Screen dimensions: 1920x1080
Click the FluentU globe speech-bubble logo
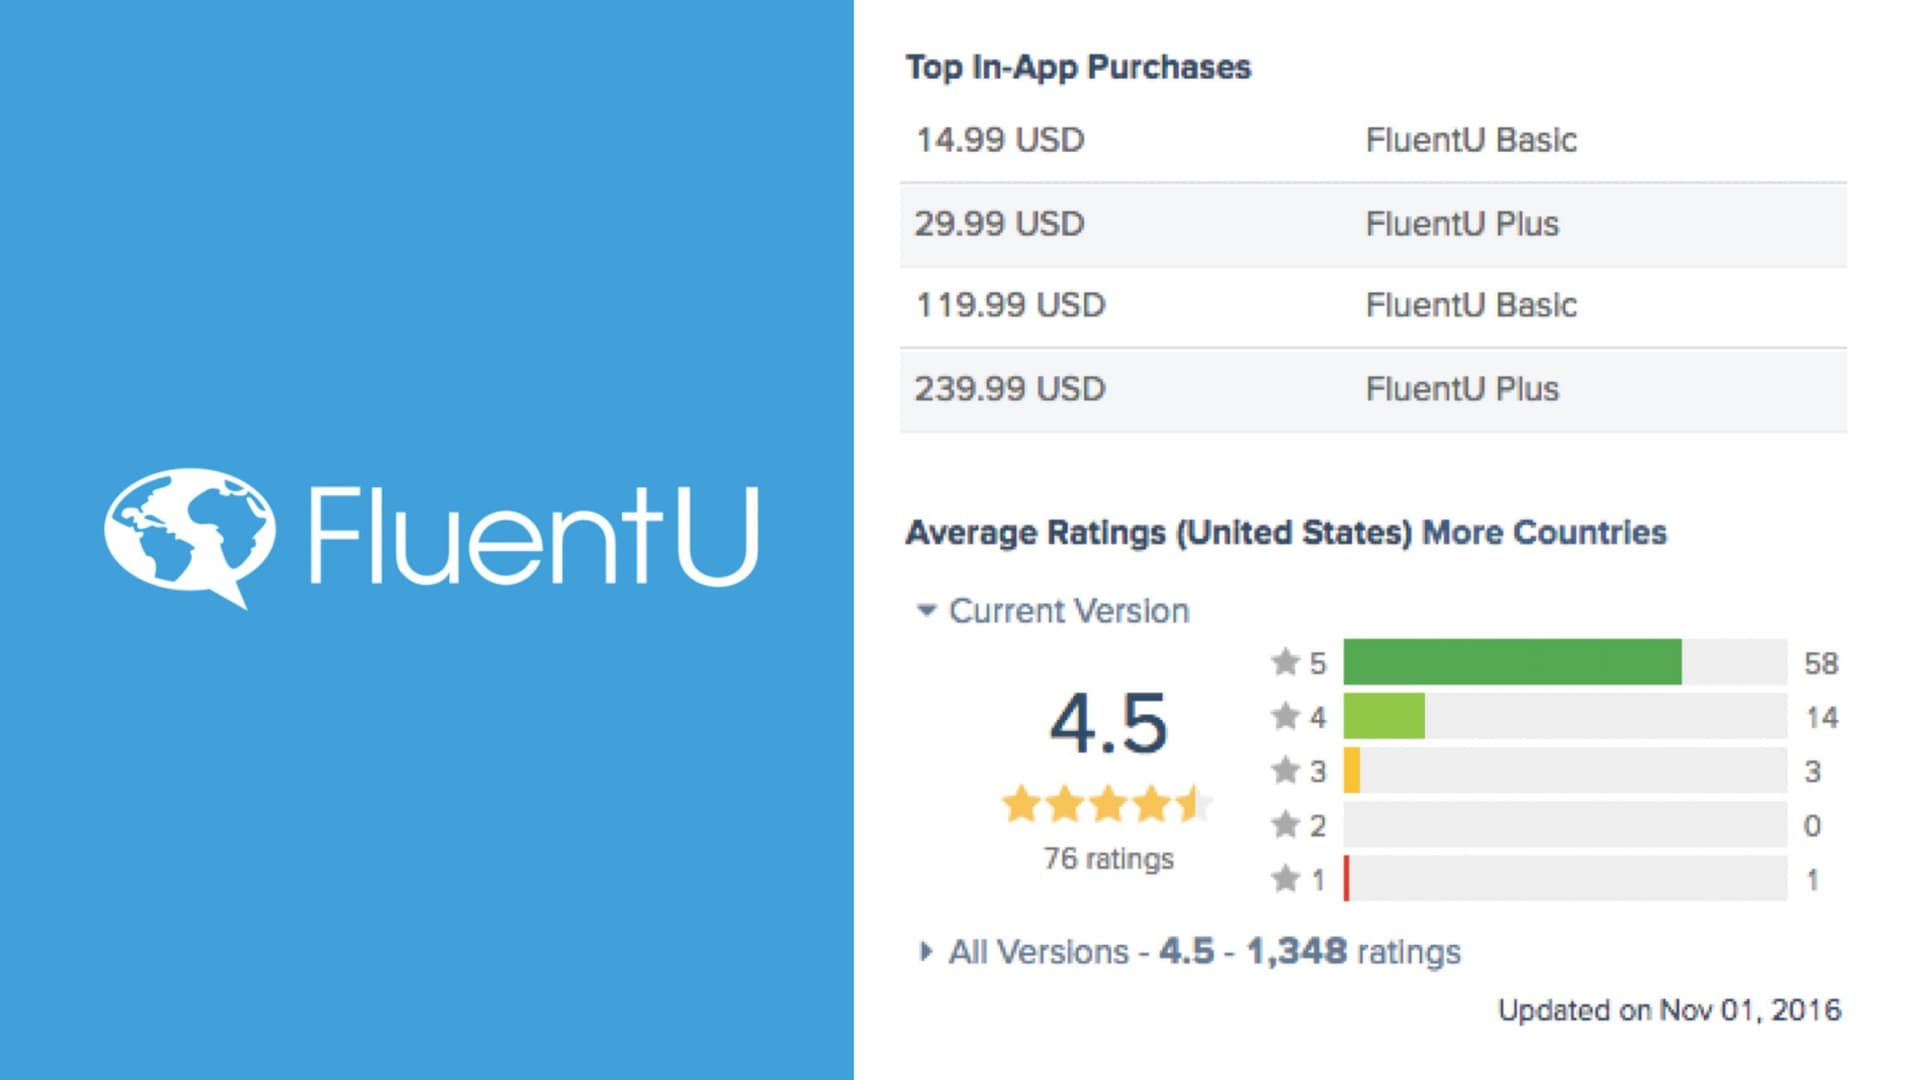coord(189,535)
